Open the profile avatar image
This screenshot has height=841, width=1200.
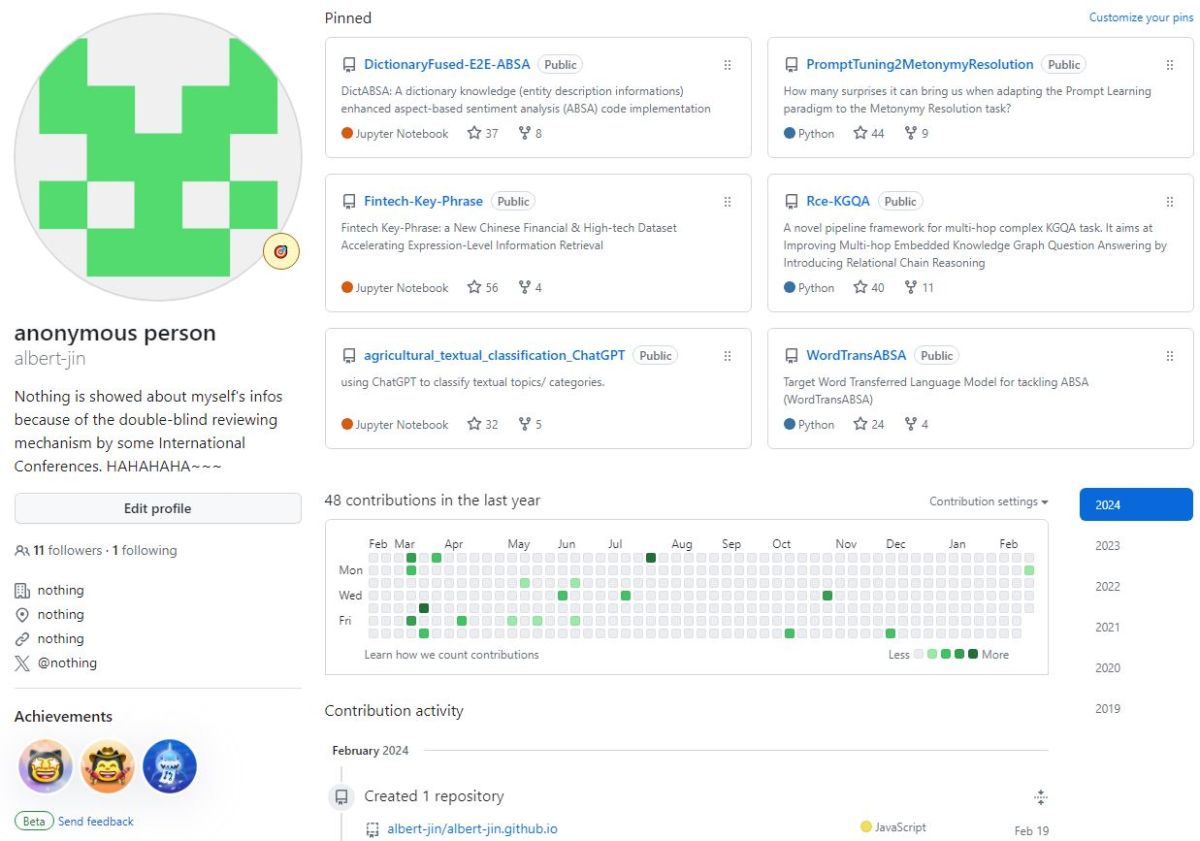[x=158, y=157]
